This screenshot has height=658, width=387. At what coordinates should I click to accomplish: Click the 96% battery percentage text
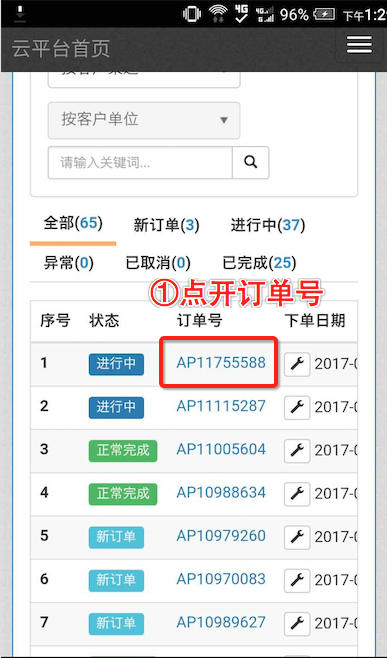pos(295,15)
